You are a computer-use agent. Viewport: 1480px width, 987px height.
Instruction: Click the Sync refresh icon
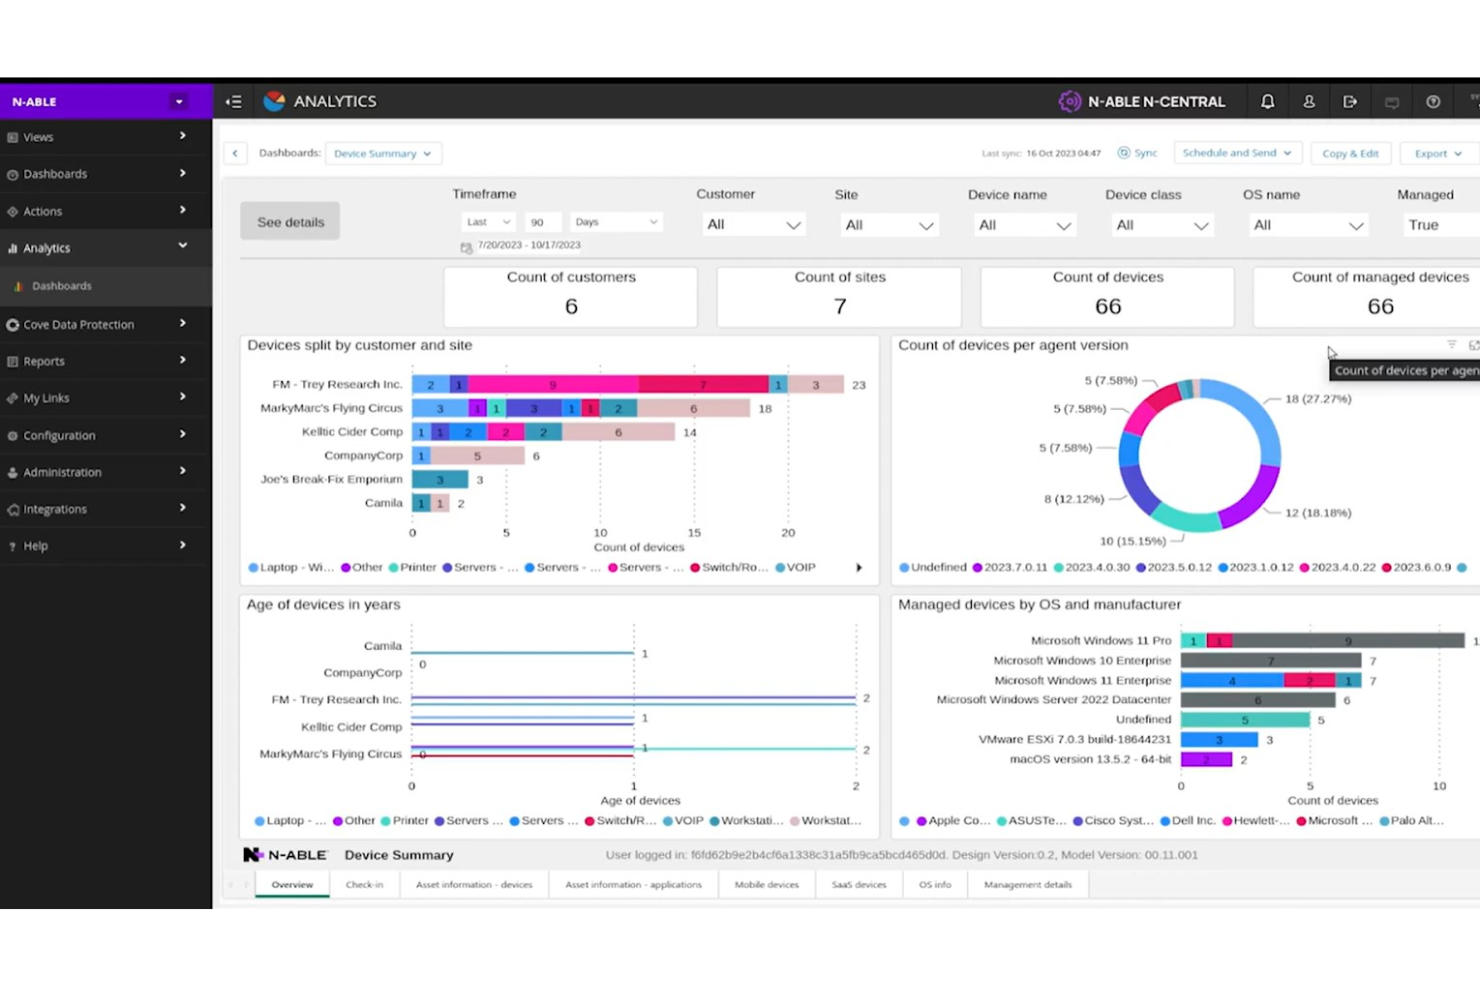pyautogui.click(x=1124, y=153)
